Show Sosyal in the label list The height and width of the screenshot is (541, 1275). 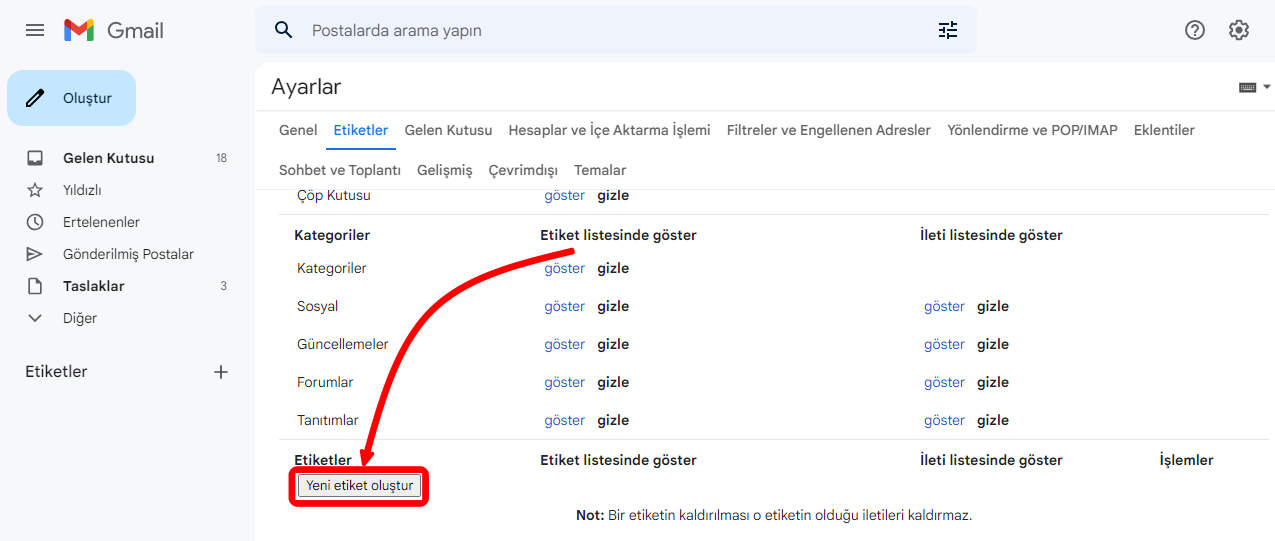565,306
